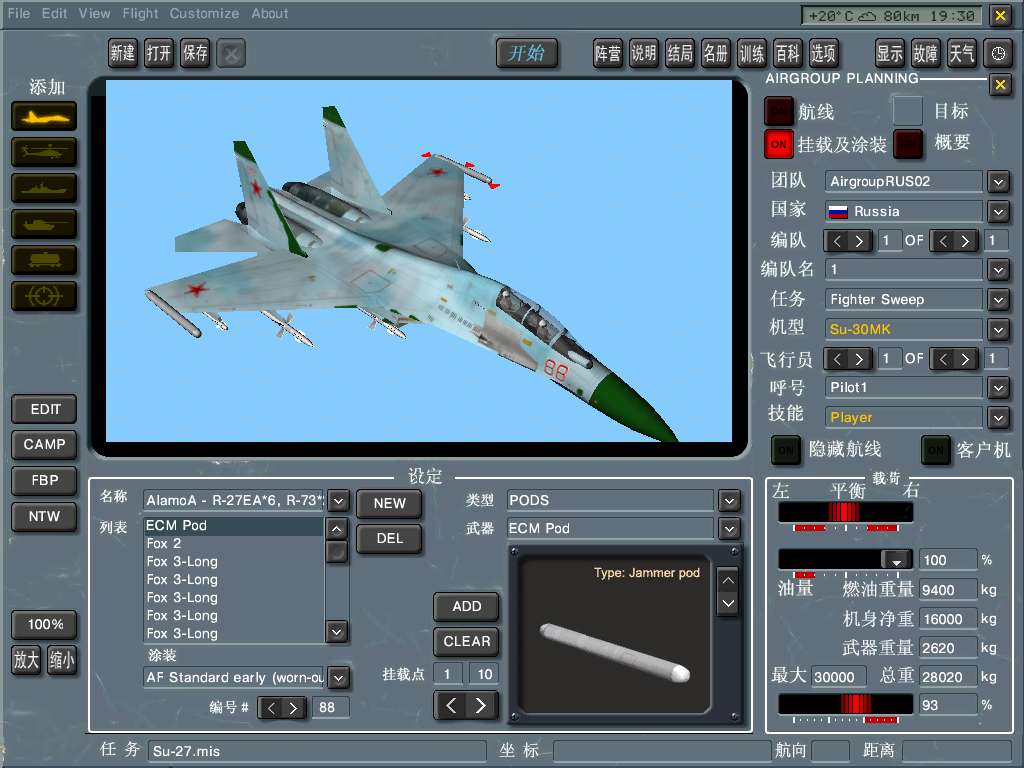Image resolution: width=1024 pixels, height=768 pixels.
Task: Select the add helicopter icon
Action: click(x=44, y=153)
